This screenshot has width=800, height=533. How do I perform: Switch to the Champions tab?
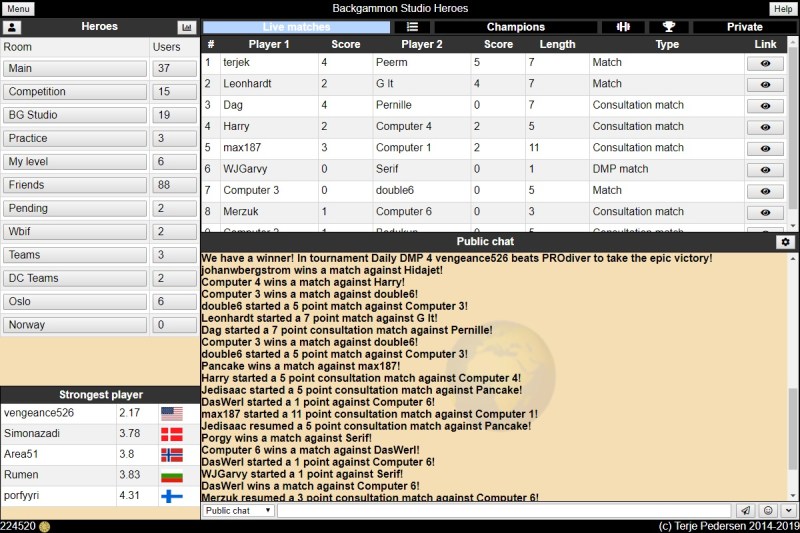515,27
